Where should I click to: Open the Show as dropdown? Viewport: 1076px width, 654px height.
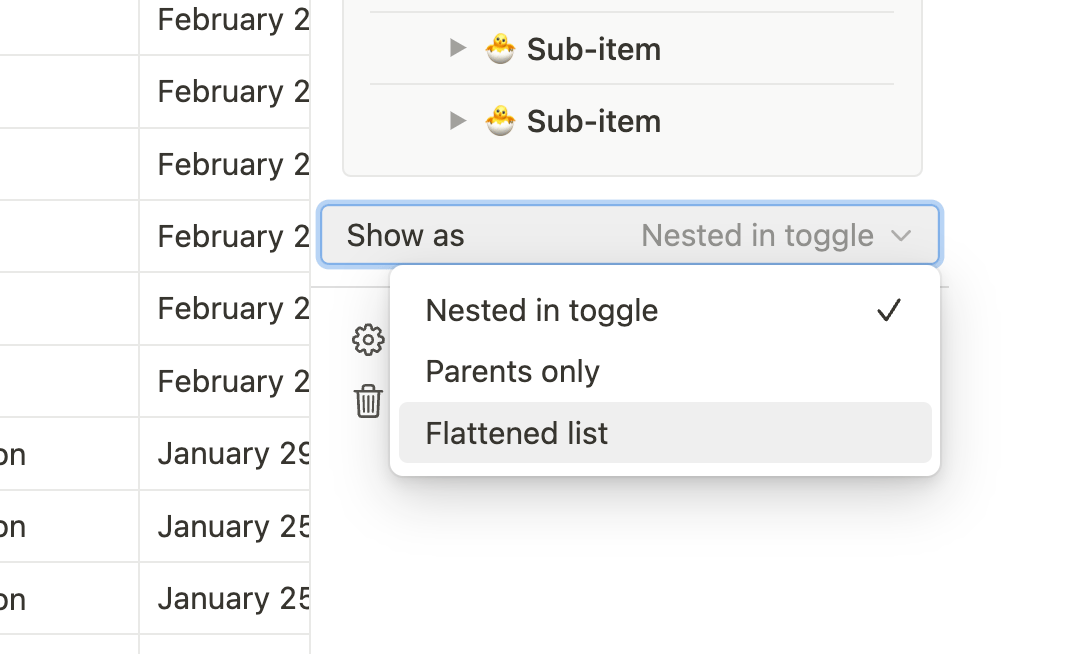[x=630, y=235]
